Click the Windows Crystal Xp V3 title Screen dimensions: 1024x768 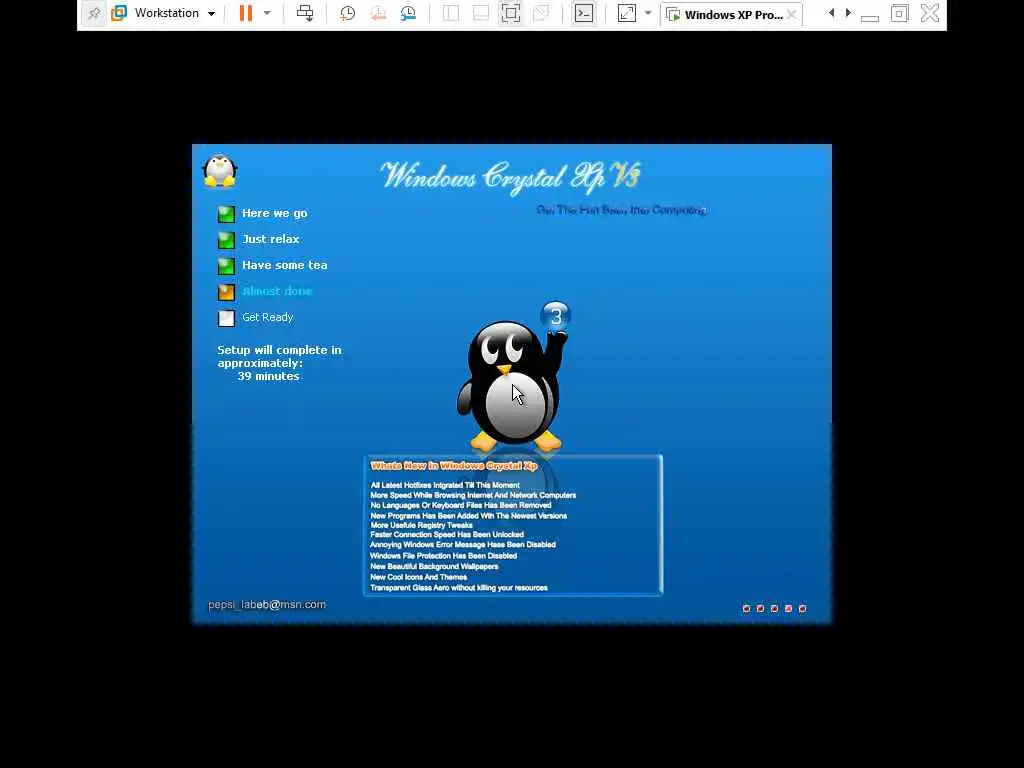click(510, 178)
